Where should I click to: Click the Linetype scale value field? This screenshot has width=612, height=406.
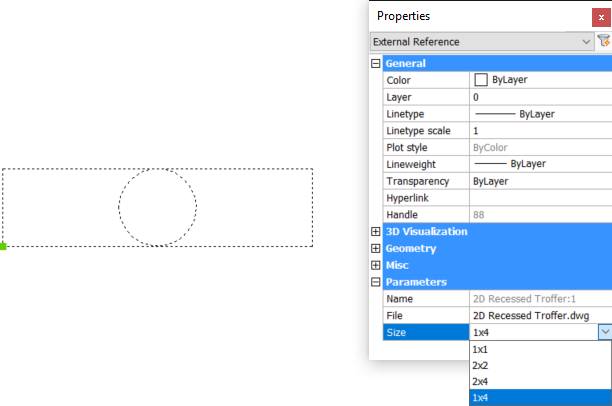(540, 131)
